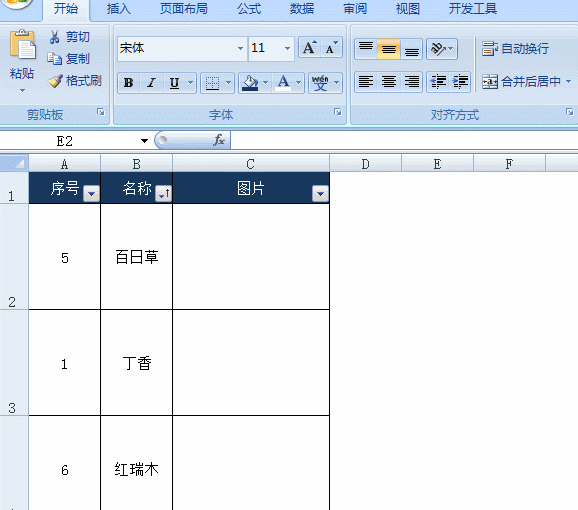The height and width of the screenshot is (510, 578).
Task: Expand phonetic guide dropdown arrow
Action: [x=336, y=83]
